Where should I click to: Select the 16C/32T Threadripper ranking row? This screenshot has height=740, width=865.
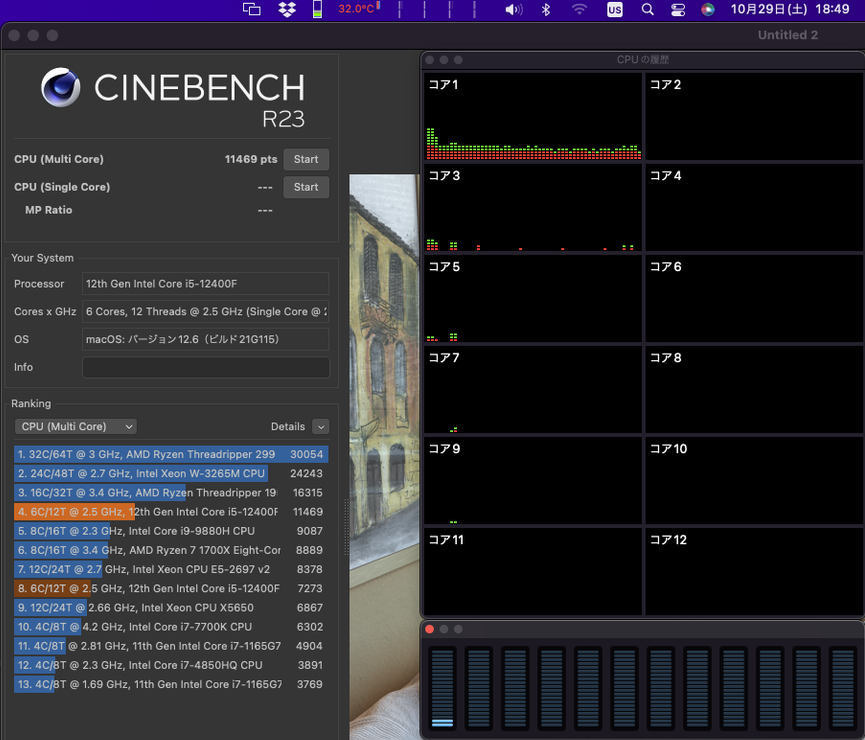tap(171, 493)
